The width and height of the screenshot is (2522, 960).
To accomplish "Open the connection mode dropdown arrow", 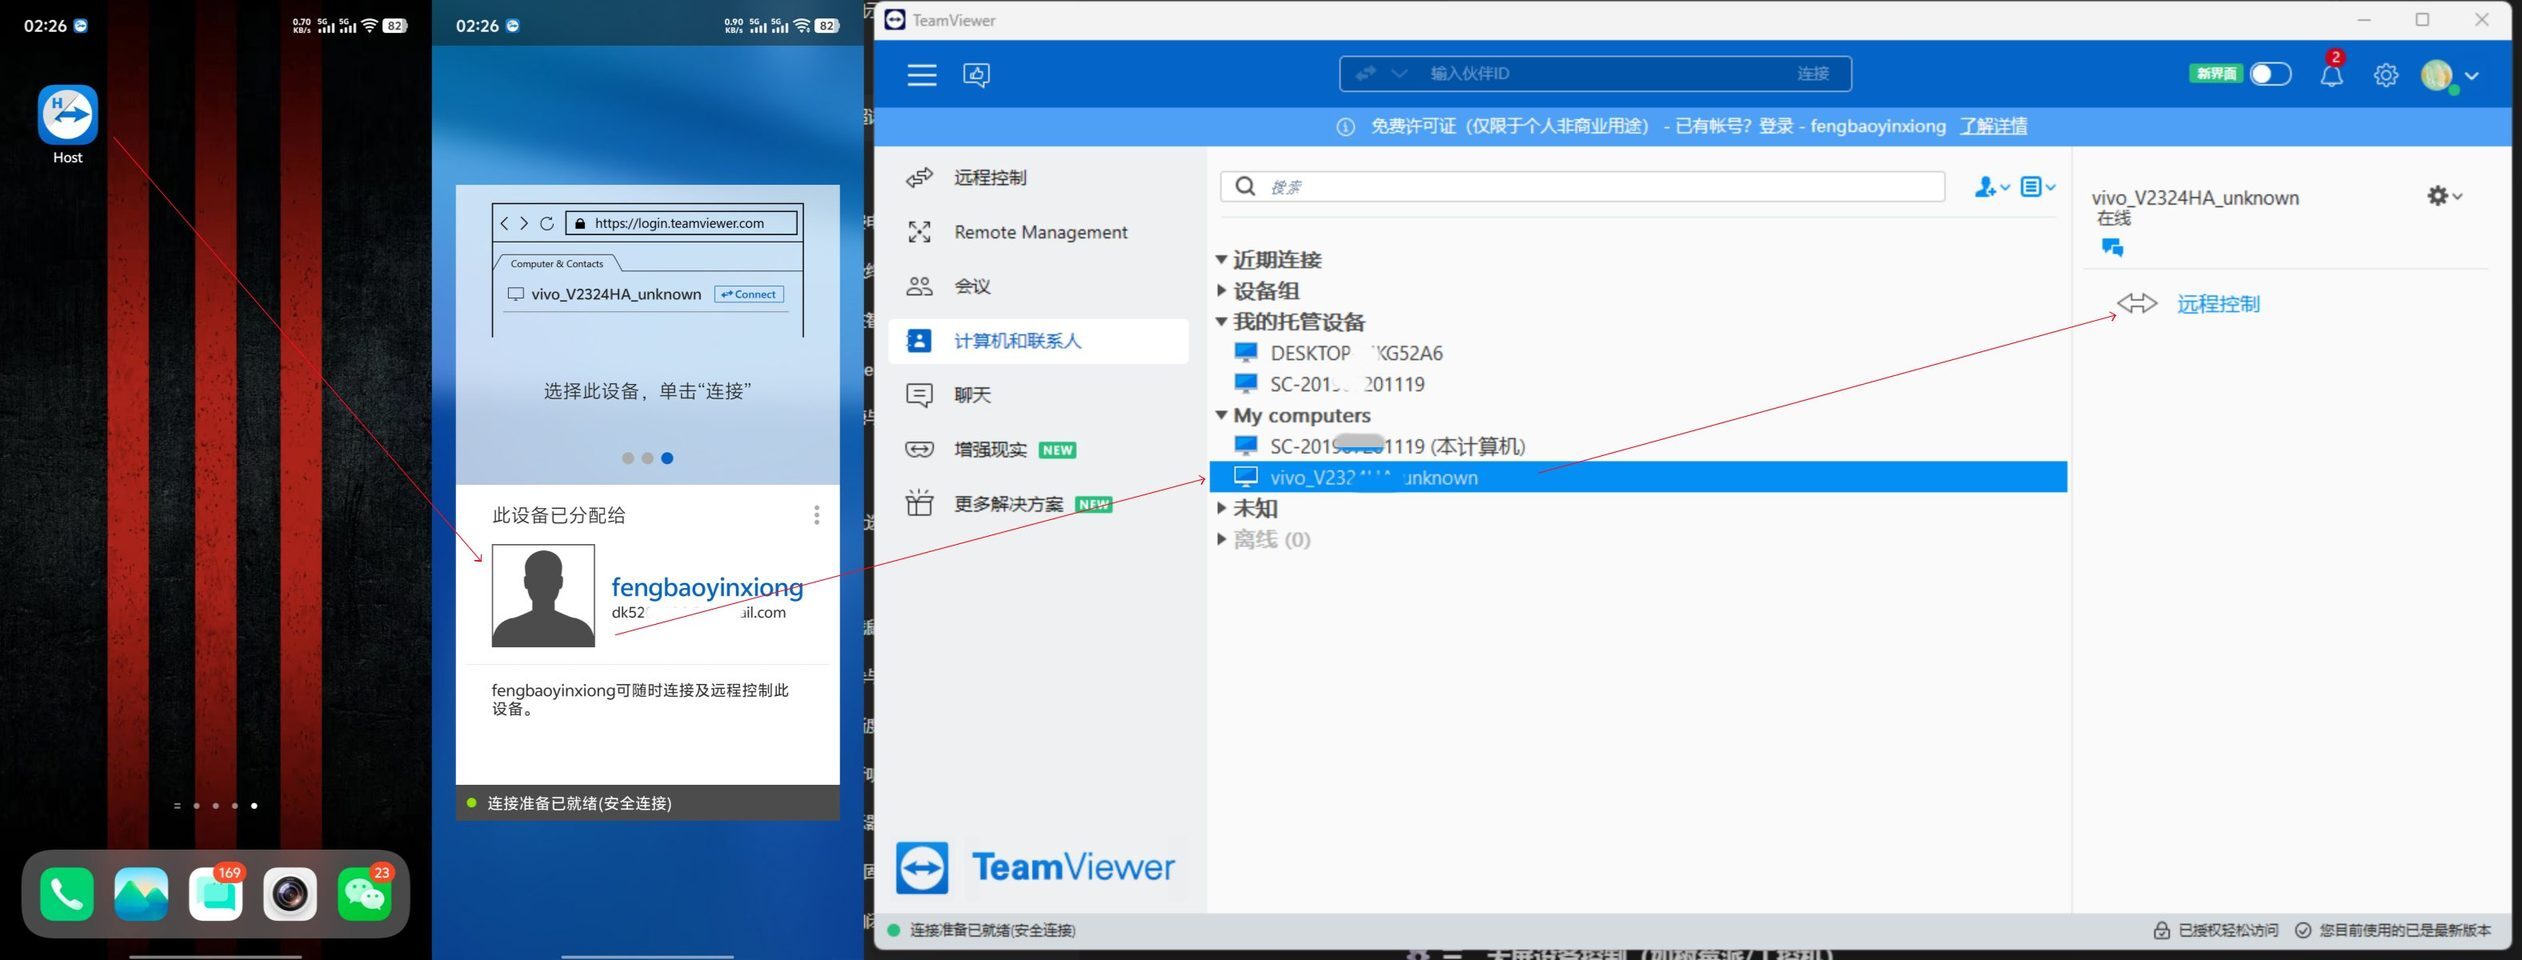I will point(1399,74).
